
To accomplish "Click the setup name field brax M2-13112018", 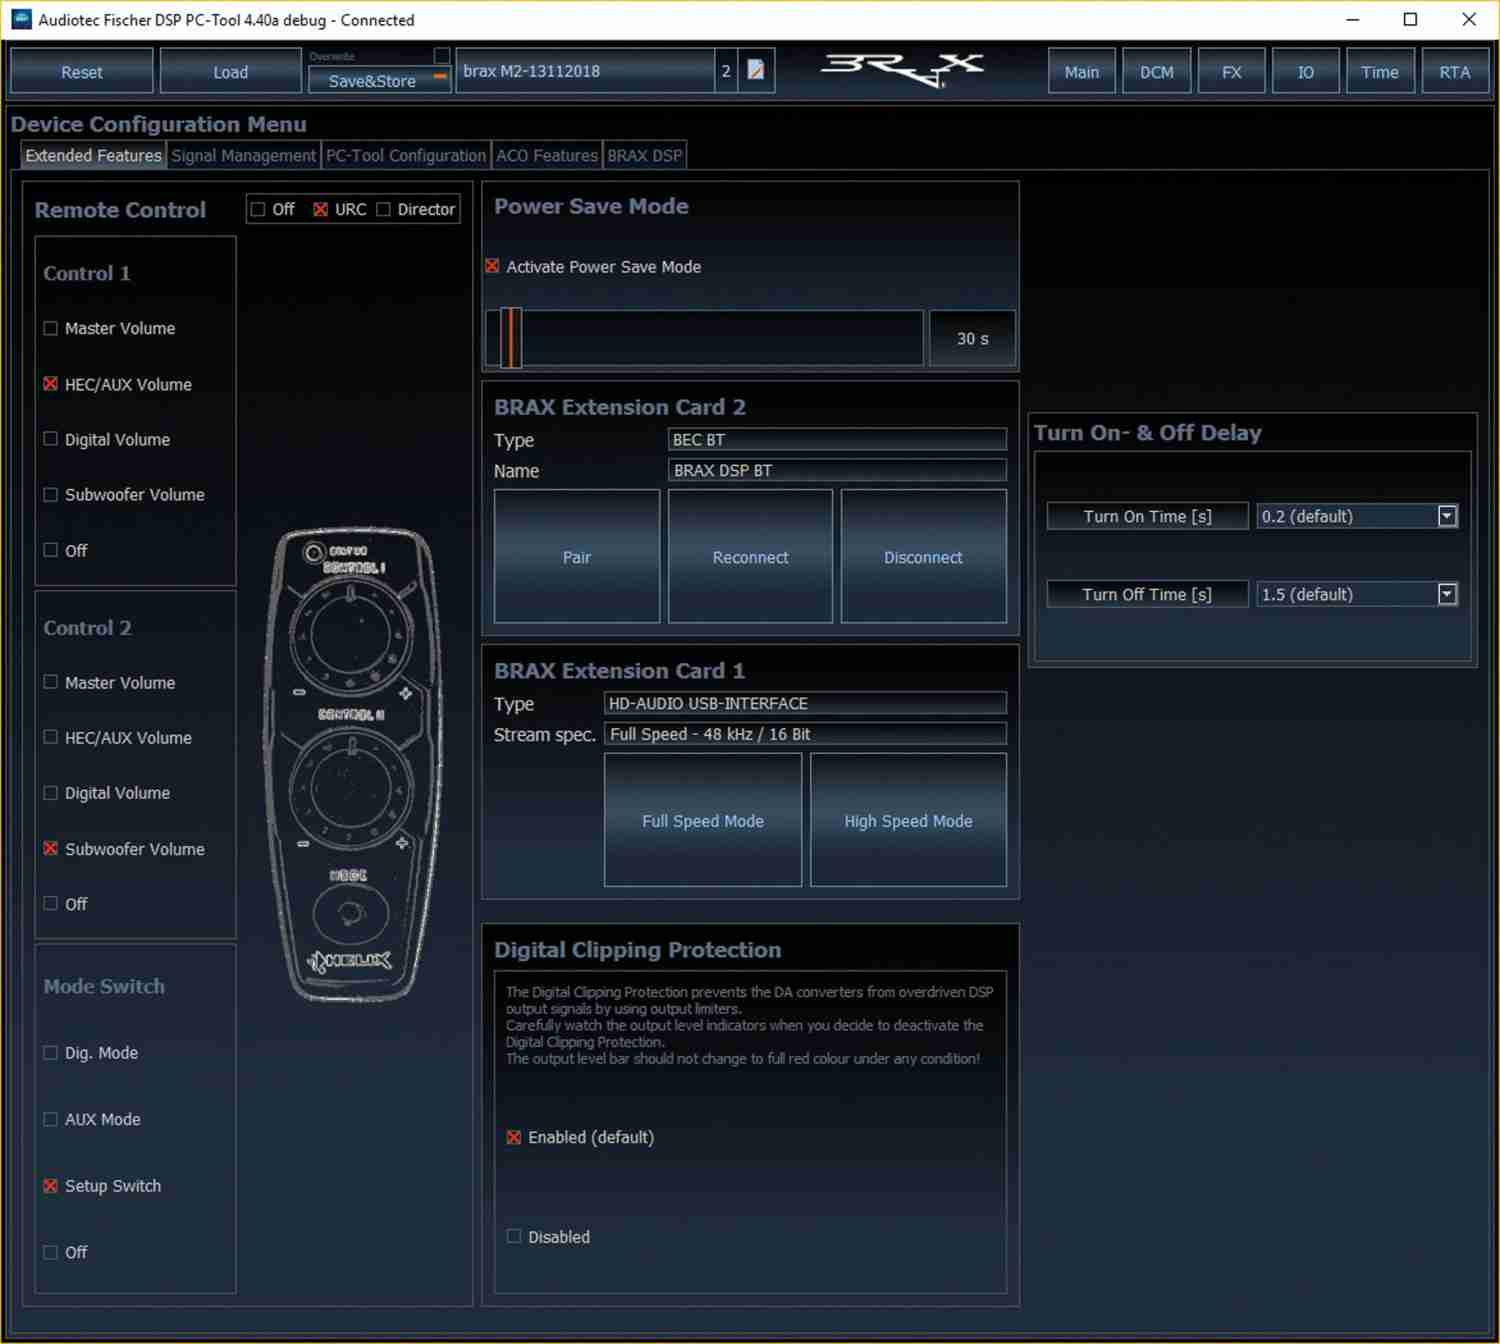I will (x=585, y=71).
